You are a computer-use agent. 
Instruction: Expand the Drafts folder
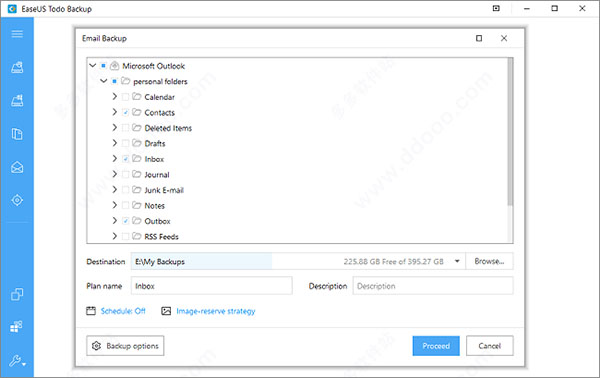pyautogui.click(x=114, y=143)
